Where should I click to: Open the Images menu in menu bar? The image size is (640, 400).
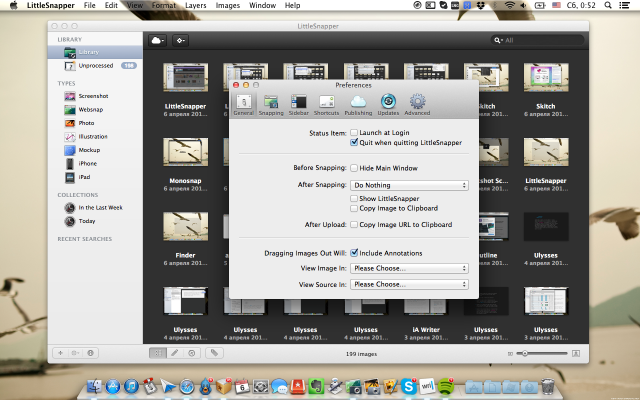click(228, 6)
